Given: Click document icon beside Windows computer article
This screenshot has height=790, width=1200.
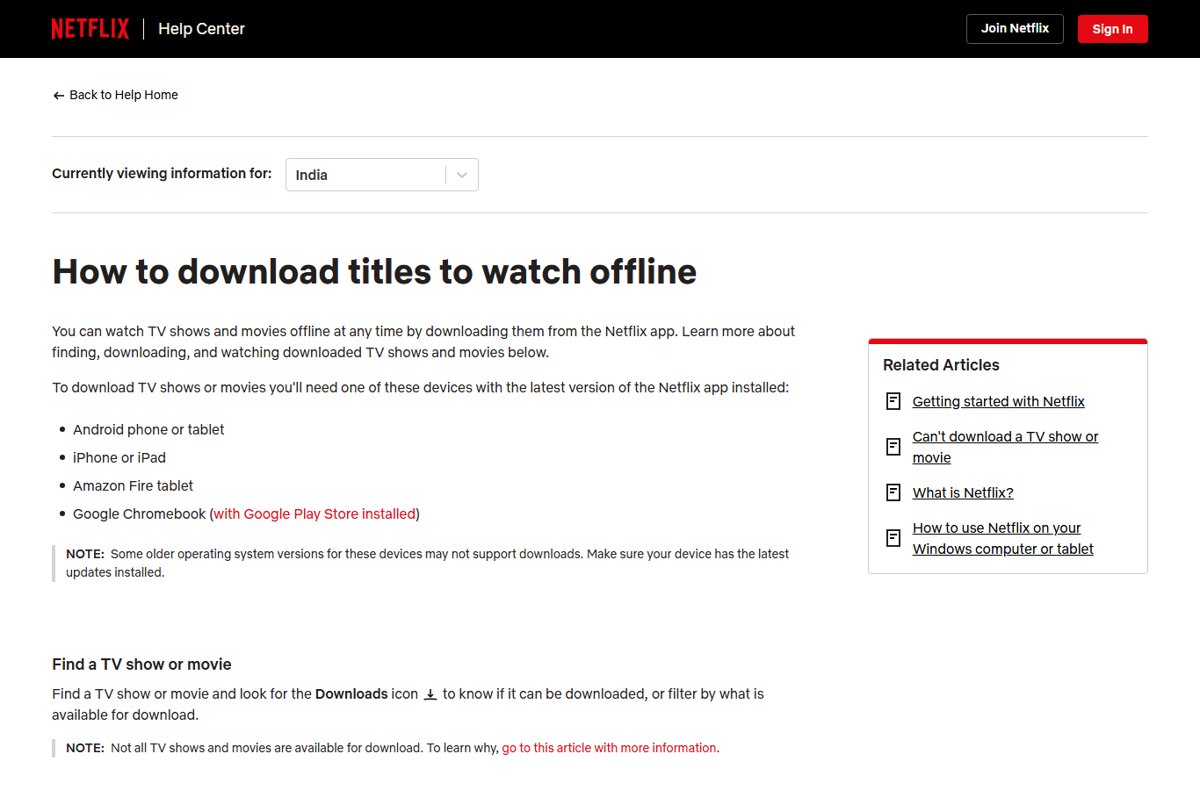Looking at the screenshot, I should coord(893,538).
